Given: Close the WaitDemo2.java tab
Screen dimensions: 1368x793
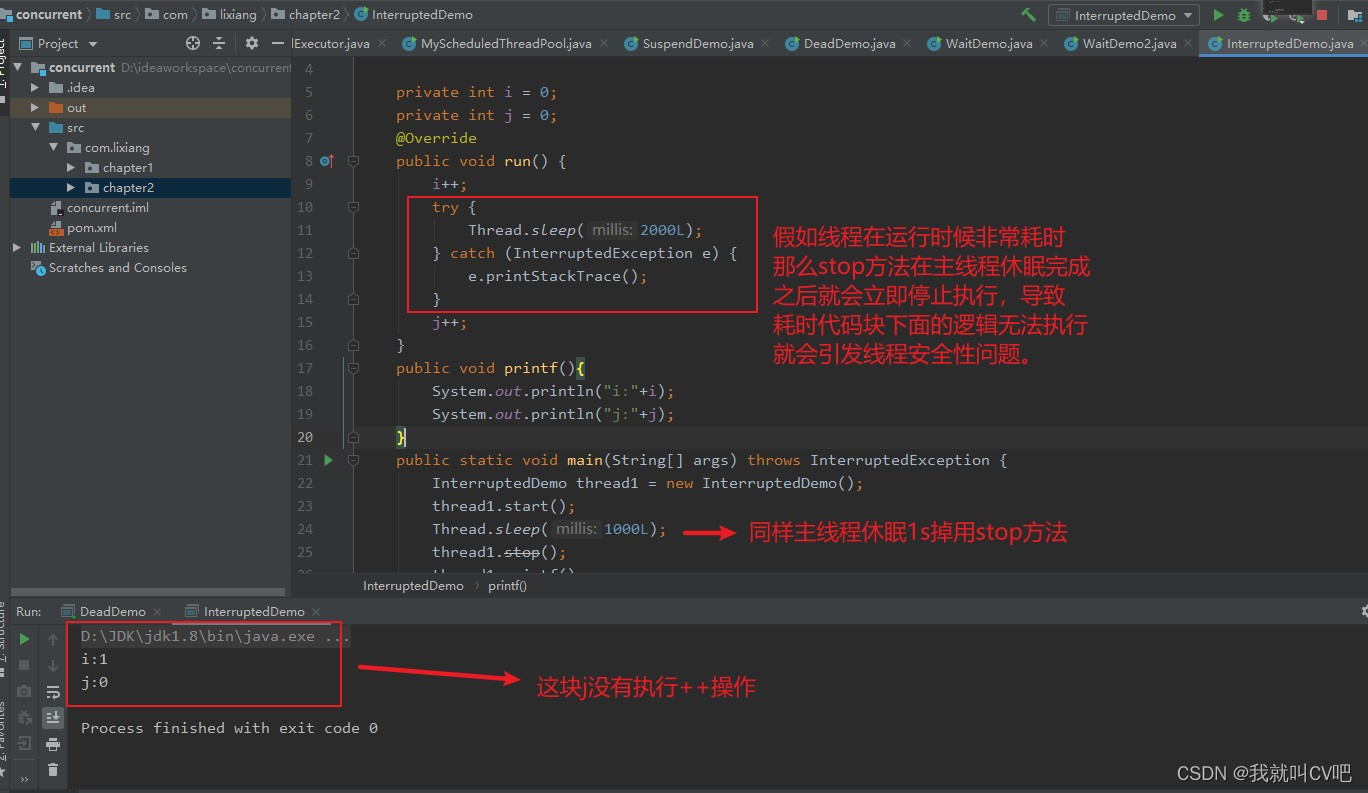Looking at the screenshot, I should pos(1188,44).
